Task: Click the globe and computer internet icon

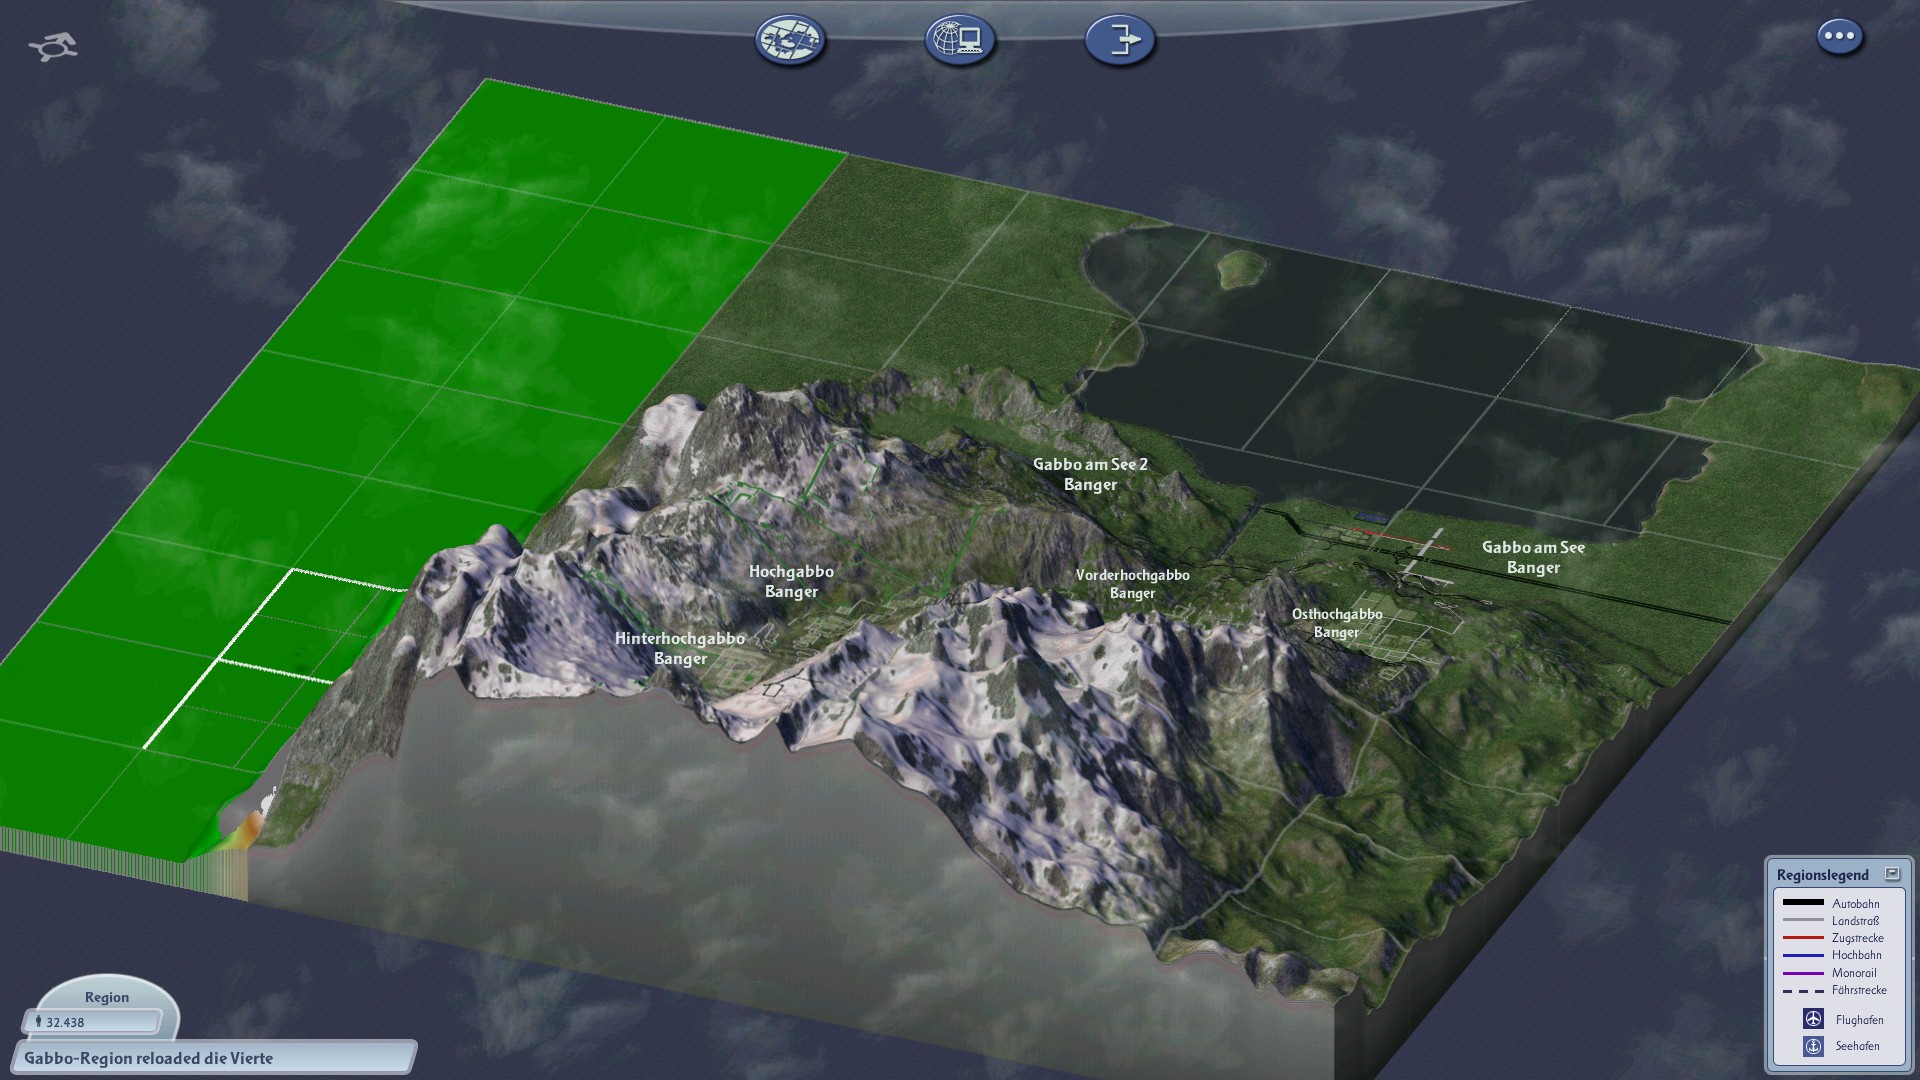Action: (959, 40)
